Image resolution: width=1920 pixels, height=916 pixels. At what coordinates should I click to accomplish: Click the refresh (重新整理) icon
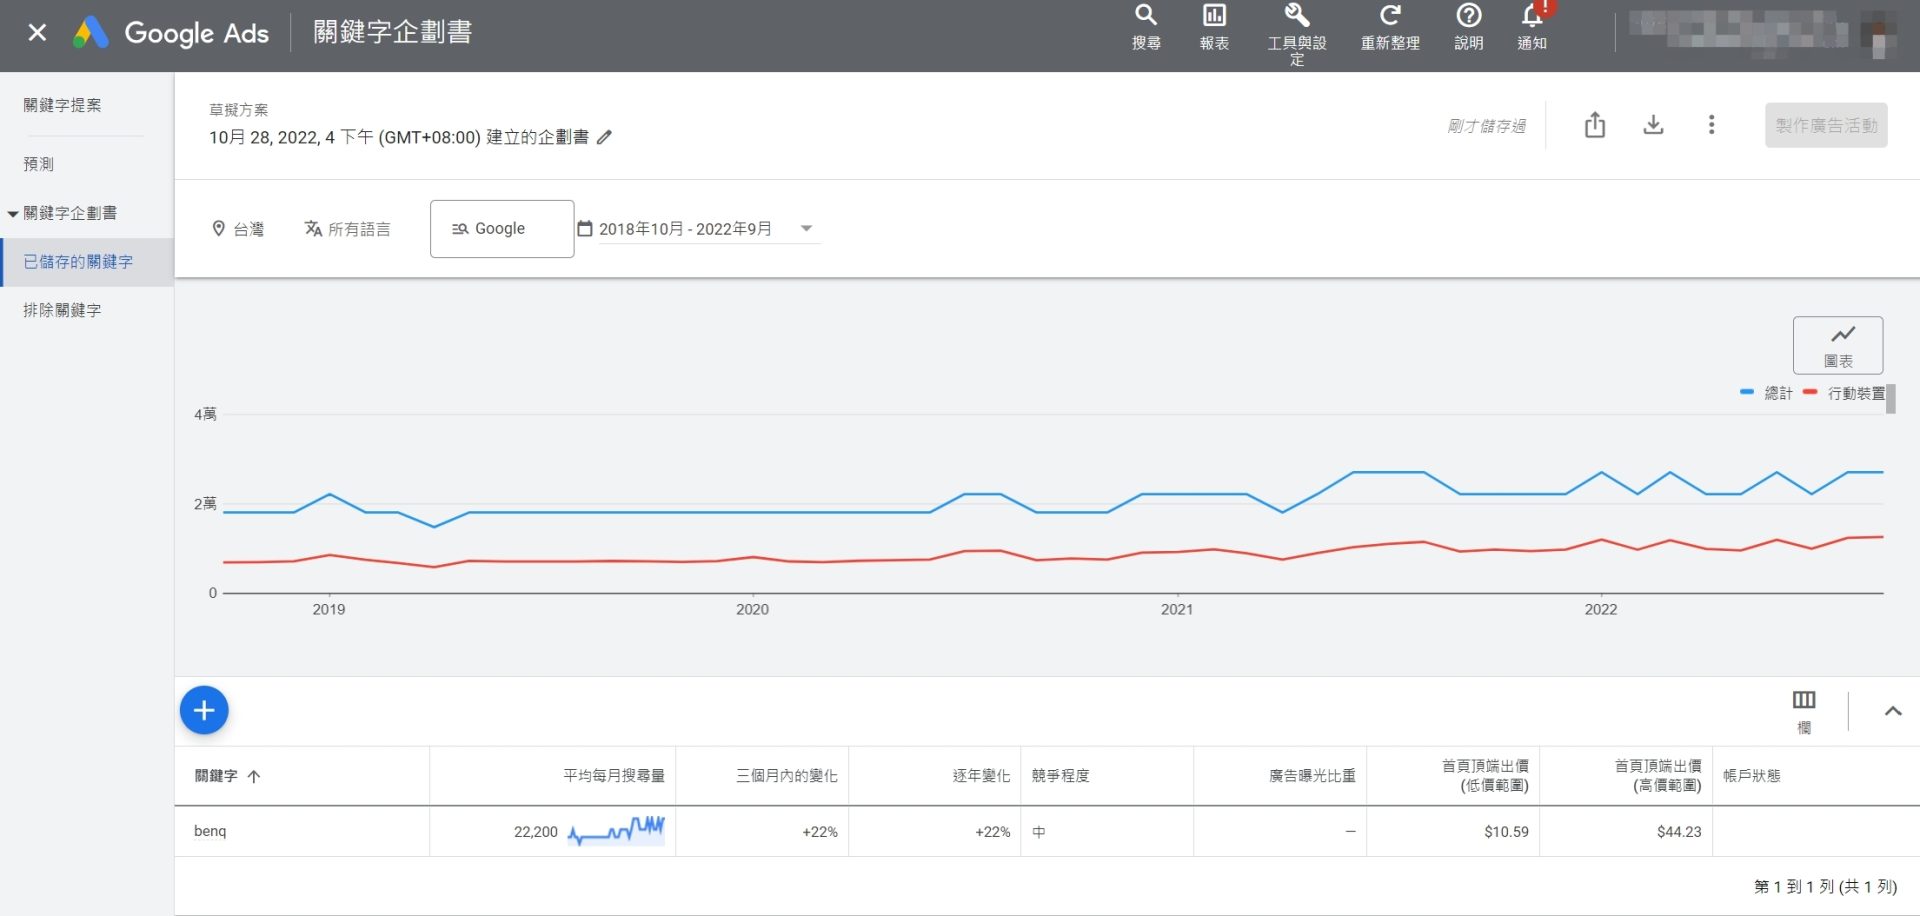1390,17
